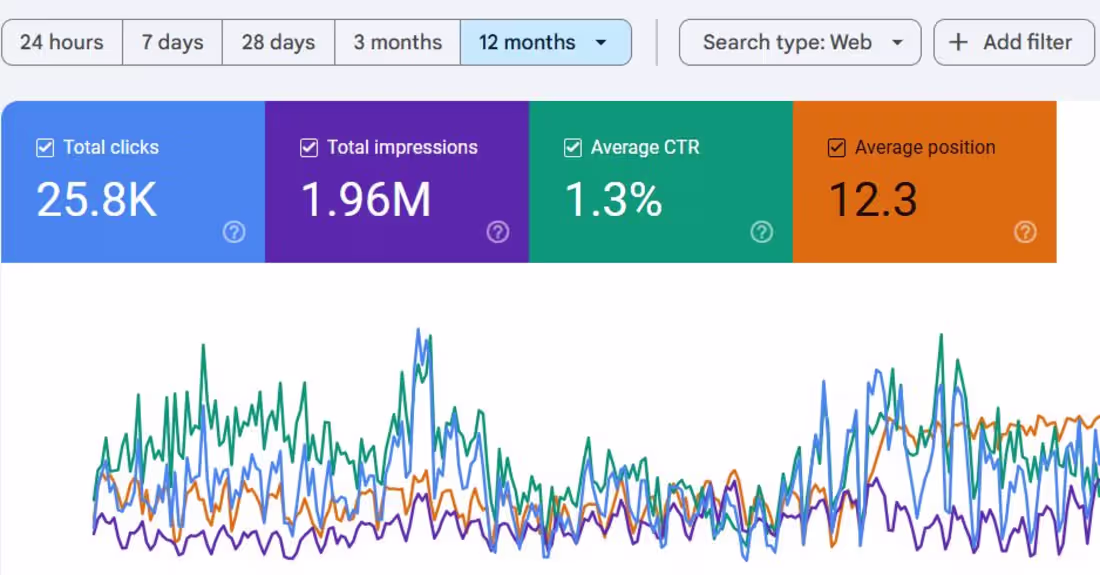1100x575 pixels.
Task: Open help icon on Average CTR card
Action: tap(762, 232)
